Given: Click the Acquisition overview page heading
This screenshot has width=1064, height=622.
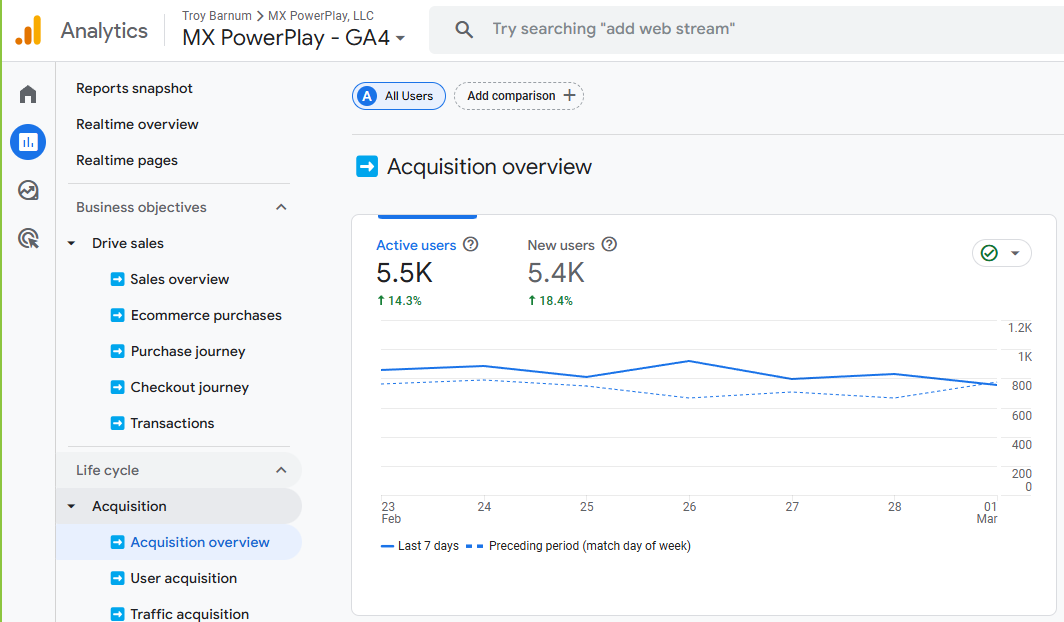Looking at the screenshot, I should pos(489,166).
